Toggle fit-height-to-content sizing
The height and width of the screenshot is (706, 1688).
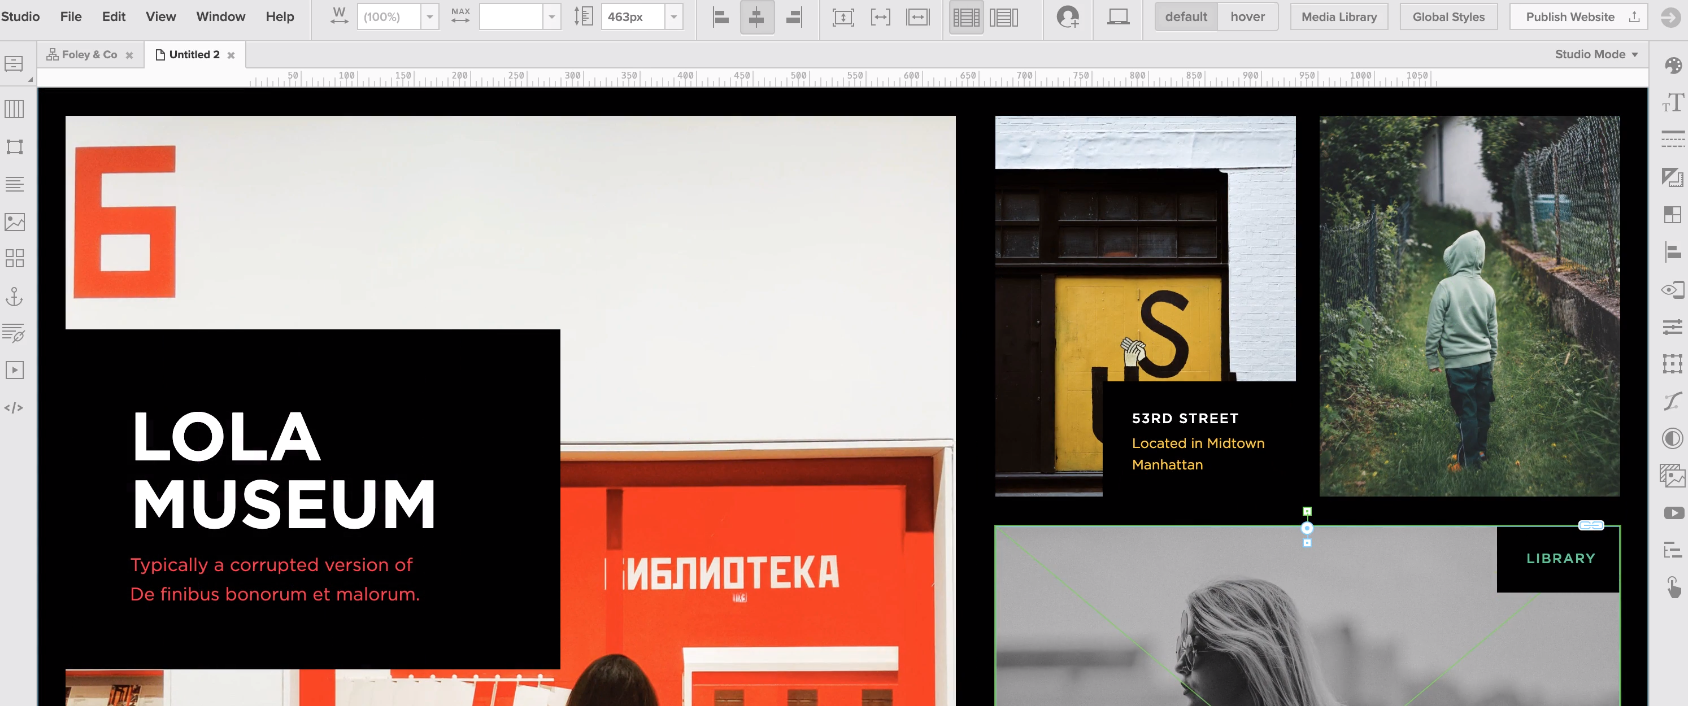843,17
